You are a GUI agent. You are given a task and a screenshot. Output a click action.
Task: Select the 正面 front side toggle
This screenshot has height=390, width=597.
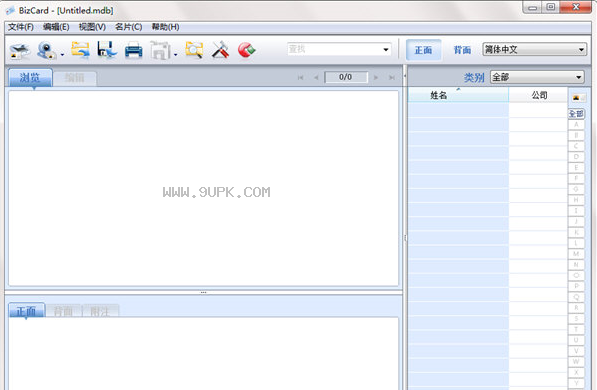tap(423, 50)
